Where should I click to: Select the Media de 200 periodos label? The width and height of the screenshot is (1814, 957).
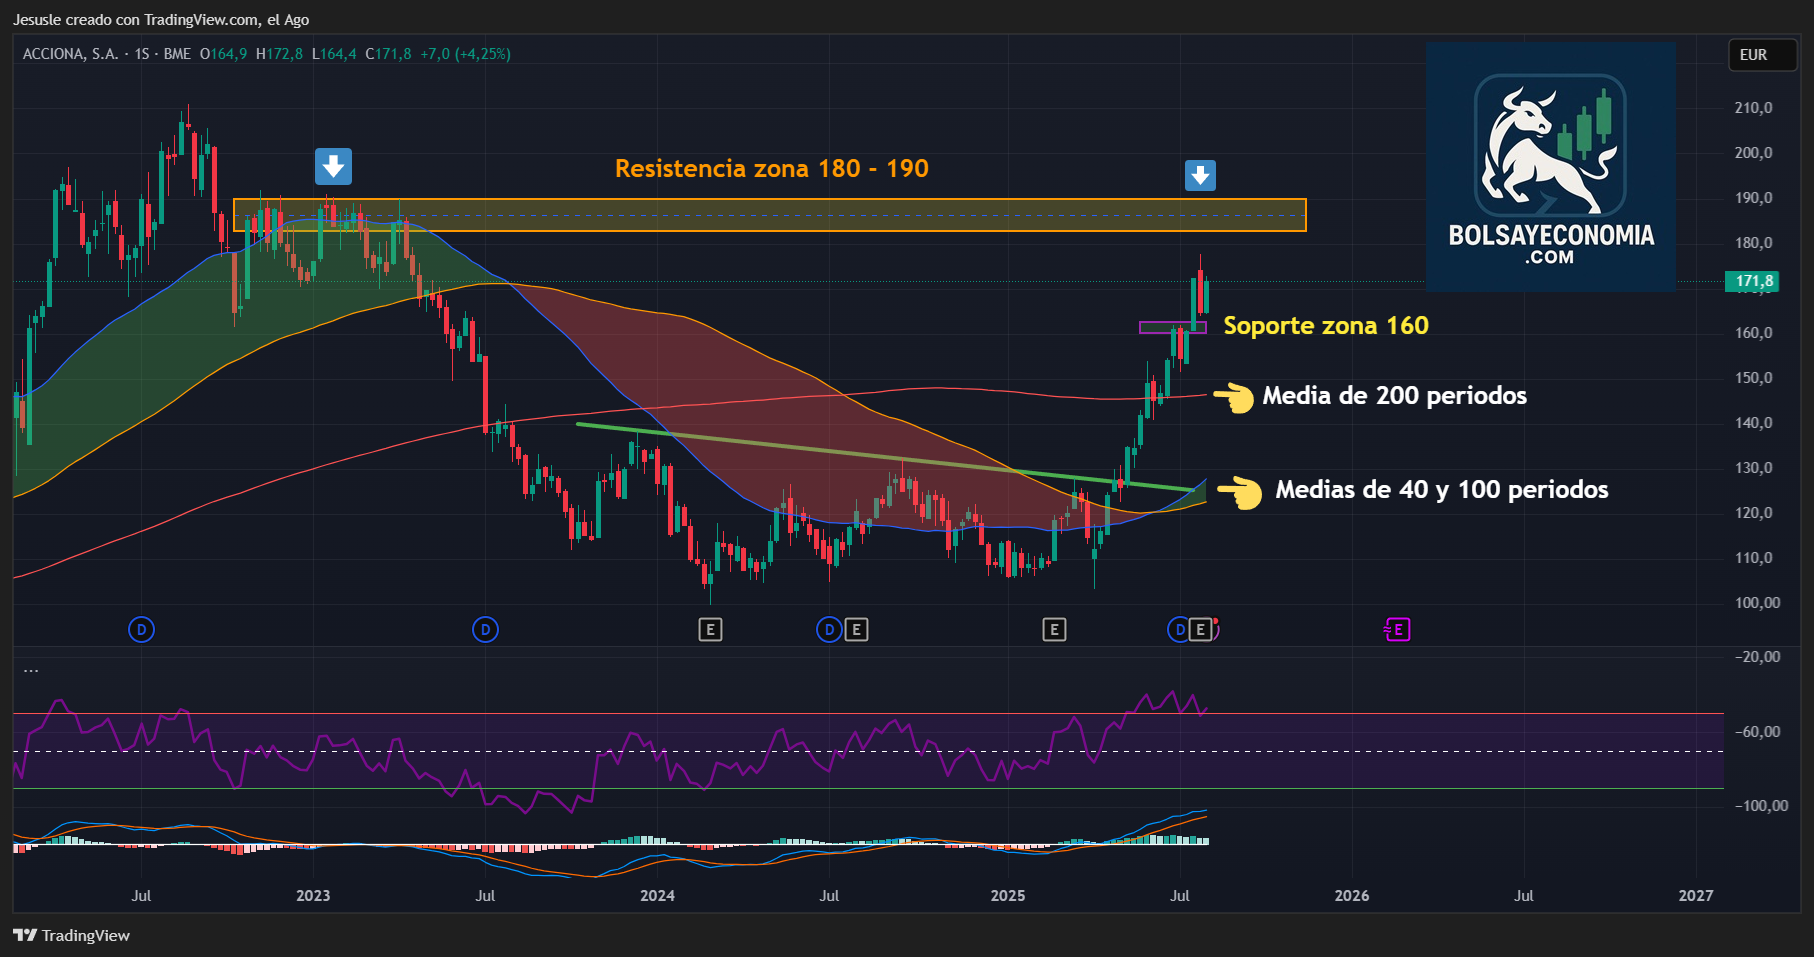tap(1394, 395)
